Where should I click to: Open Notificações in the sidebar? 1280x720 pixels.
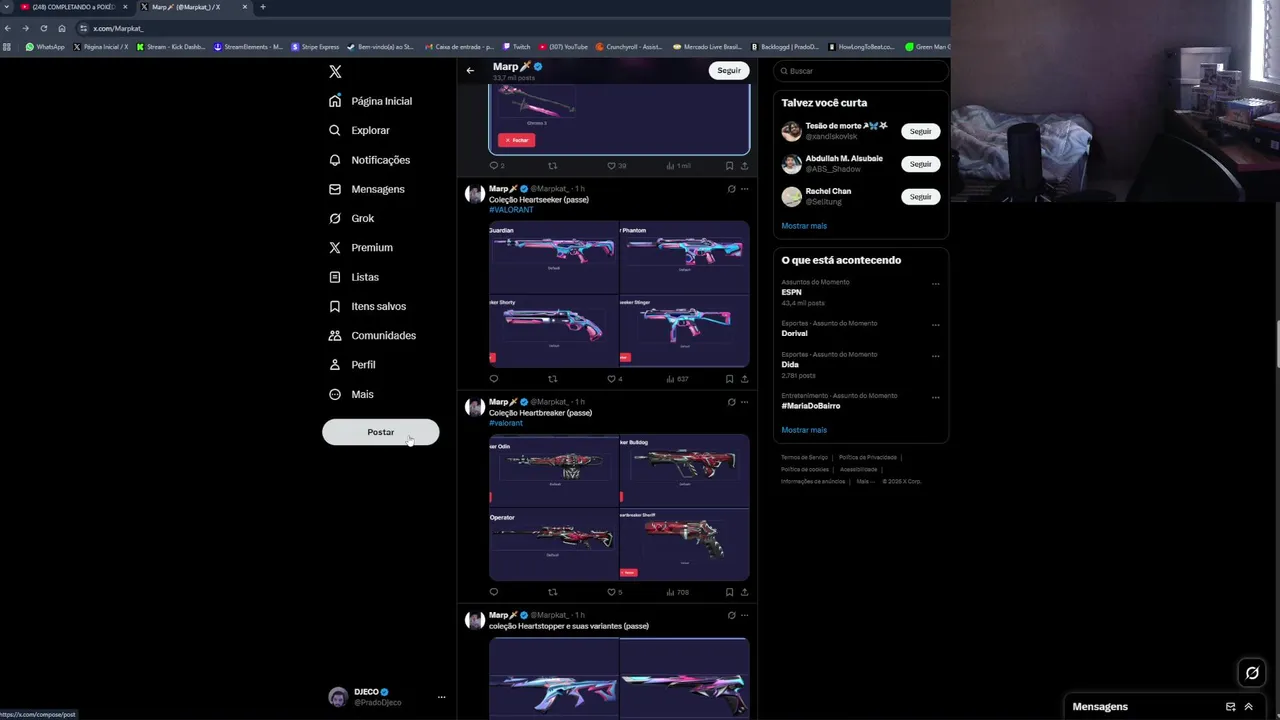coord(369,160)
